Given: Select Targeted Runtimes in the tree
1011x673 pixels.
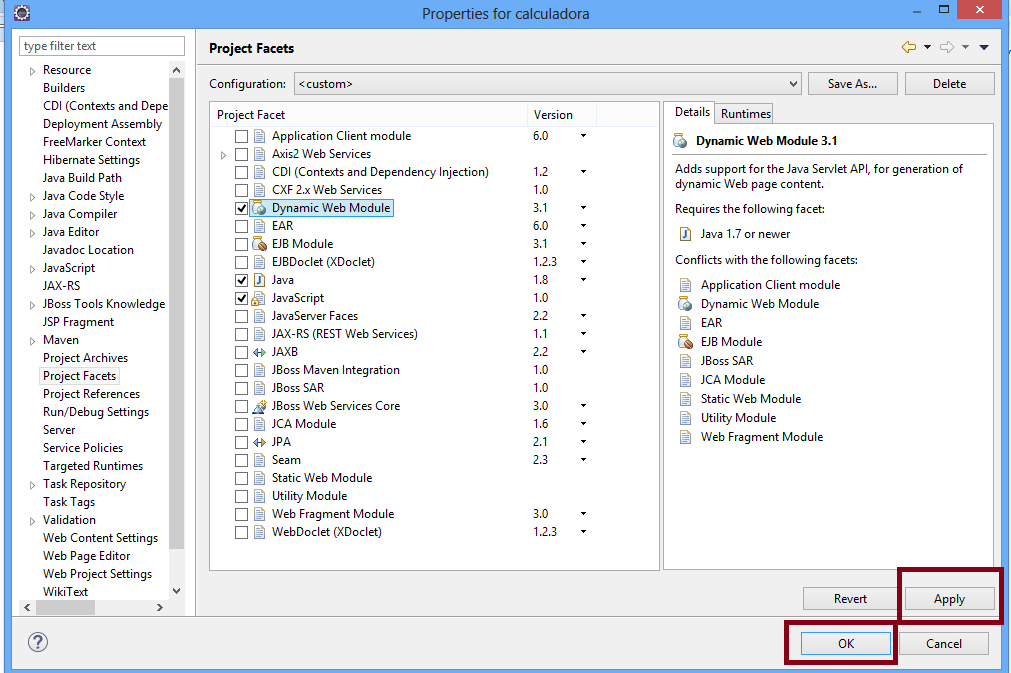Looking at the screenshot, I should (93, 465).
